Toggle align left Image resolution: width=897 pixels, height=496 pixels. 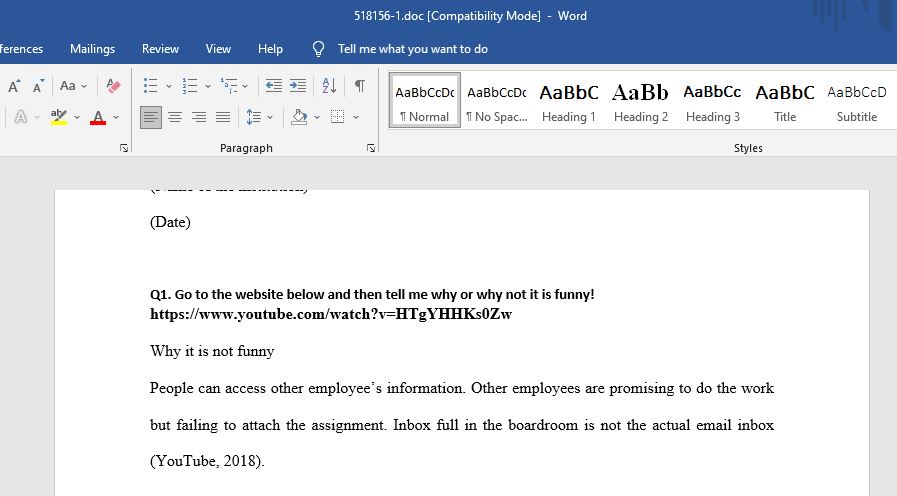click(x=151, y=117)
